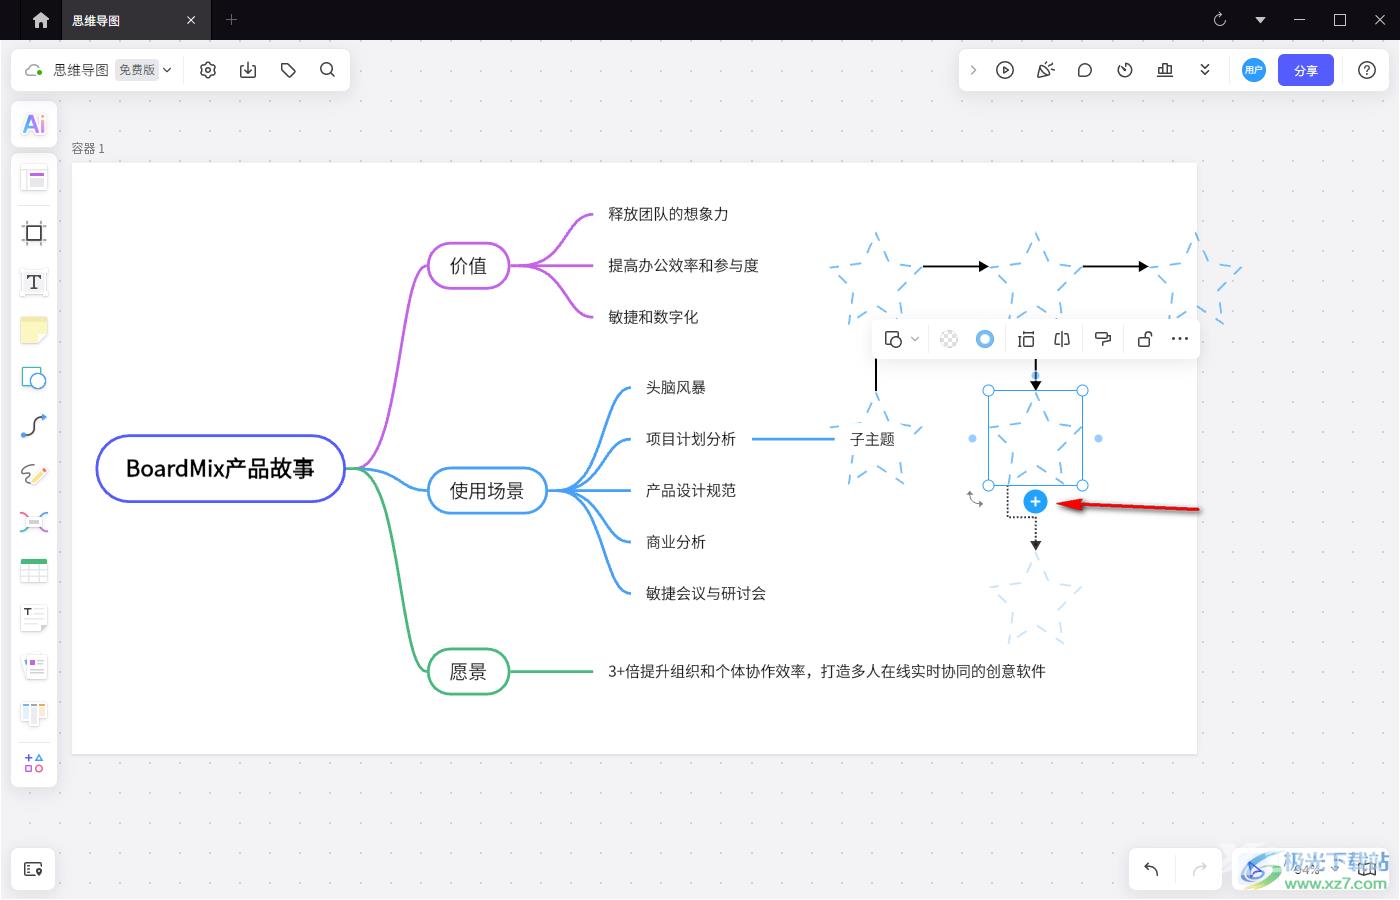Viewport: 1400px width, 900px height.
Task: Open the tag label icon
Action: point(288,70)
